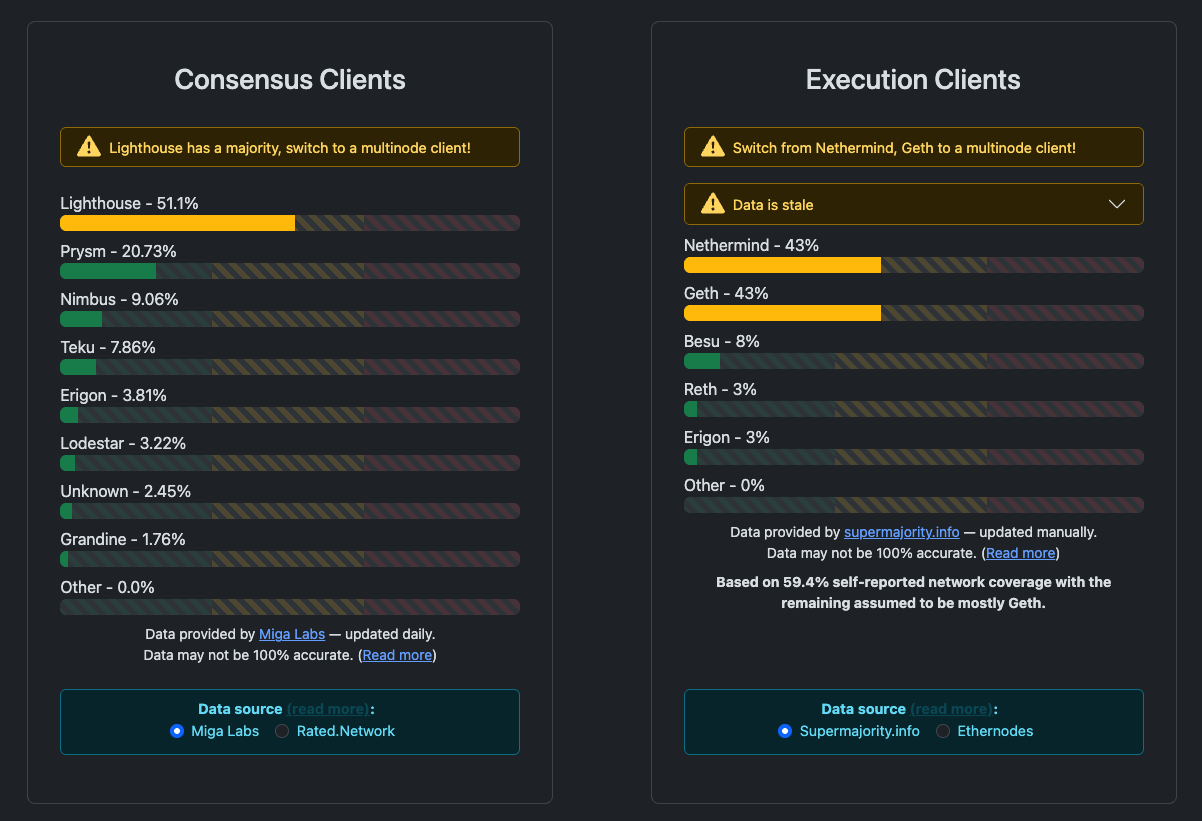Click the Lighthouse - 51.1% label

point(129,203)
